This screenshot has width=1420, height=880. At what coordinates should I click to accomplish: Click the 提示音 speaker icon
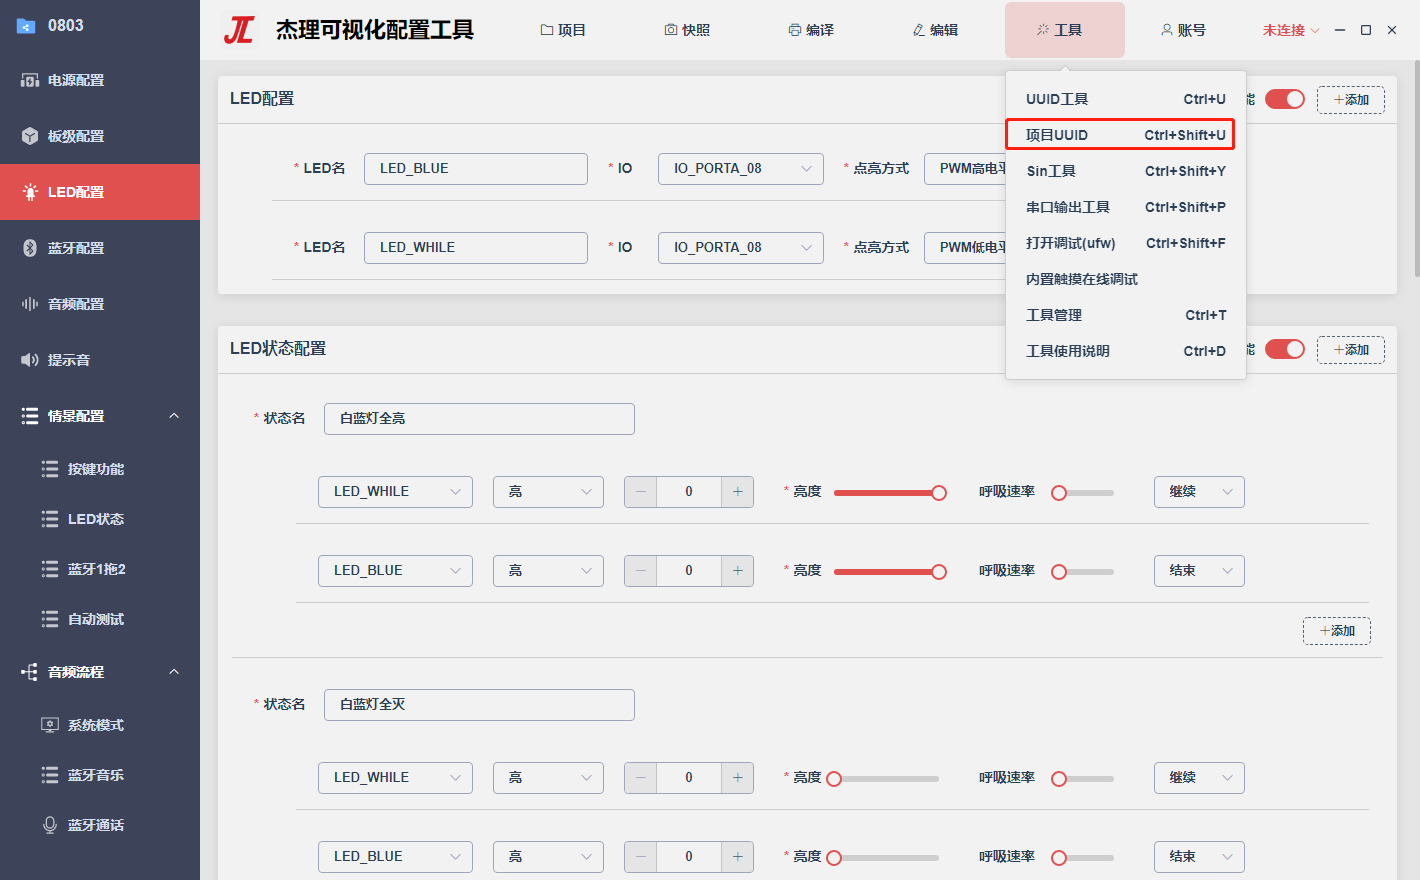[30, 360]
